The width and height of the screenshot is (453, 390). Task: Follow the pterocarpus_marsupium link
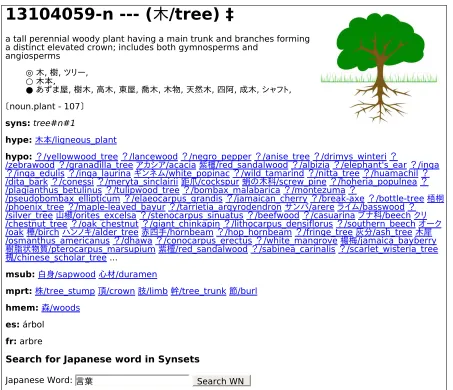(81, 249)
